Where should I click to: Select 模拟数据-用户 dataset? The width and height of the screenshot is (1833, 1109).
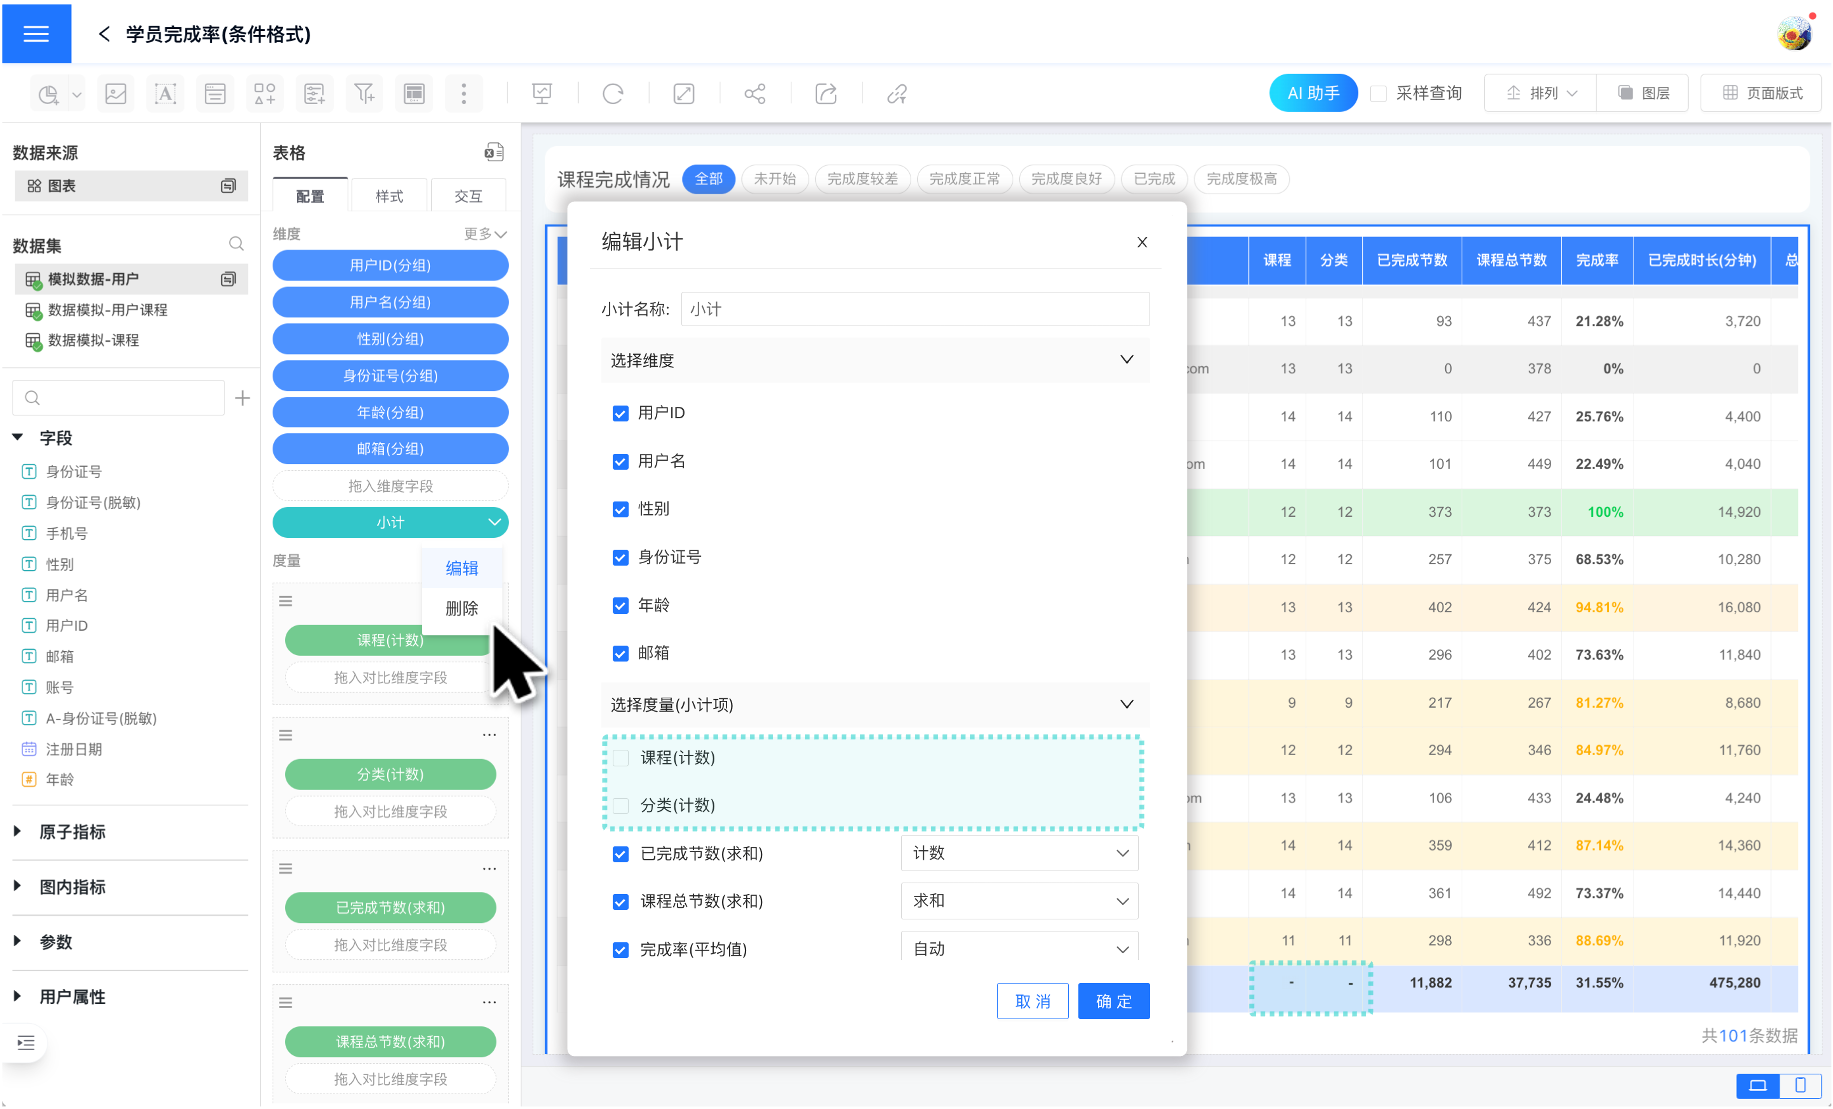(131, 279)
